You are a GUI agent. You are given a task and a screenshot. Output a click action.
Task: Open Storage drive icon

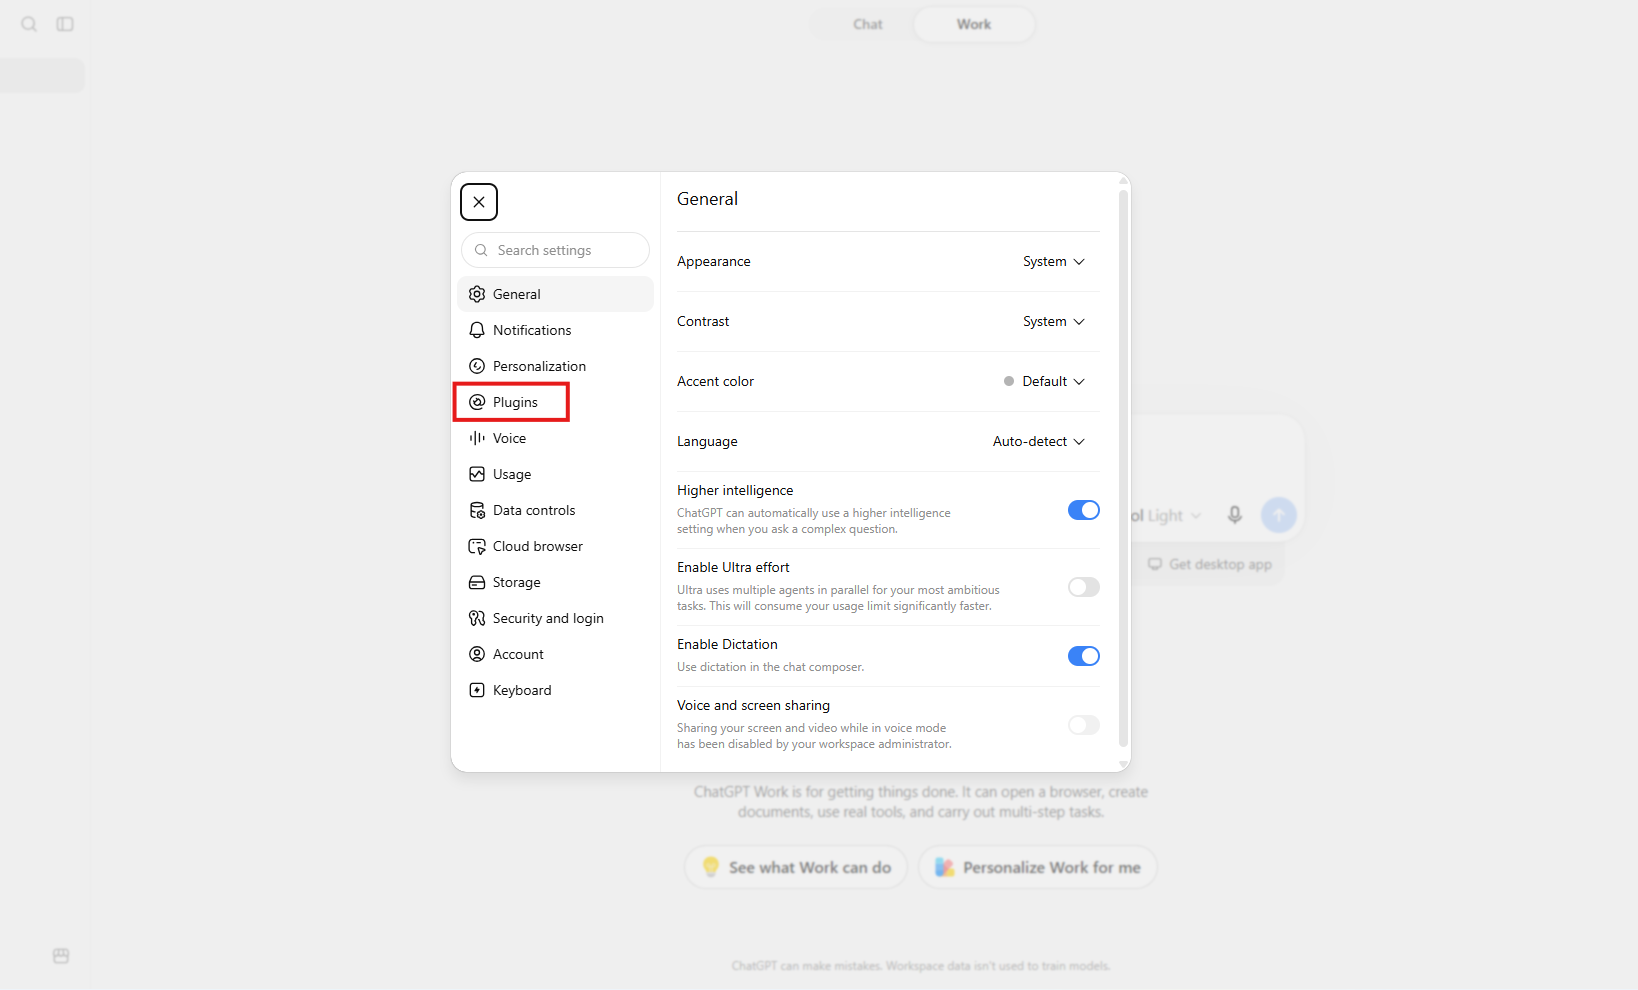point(477,582)
